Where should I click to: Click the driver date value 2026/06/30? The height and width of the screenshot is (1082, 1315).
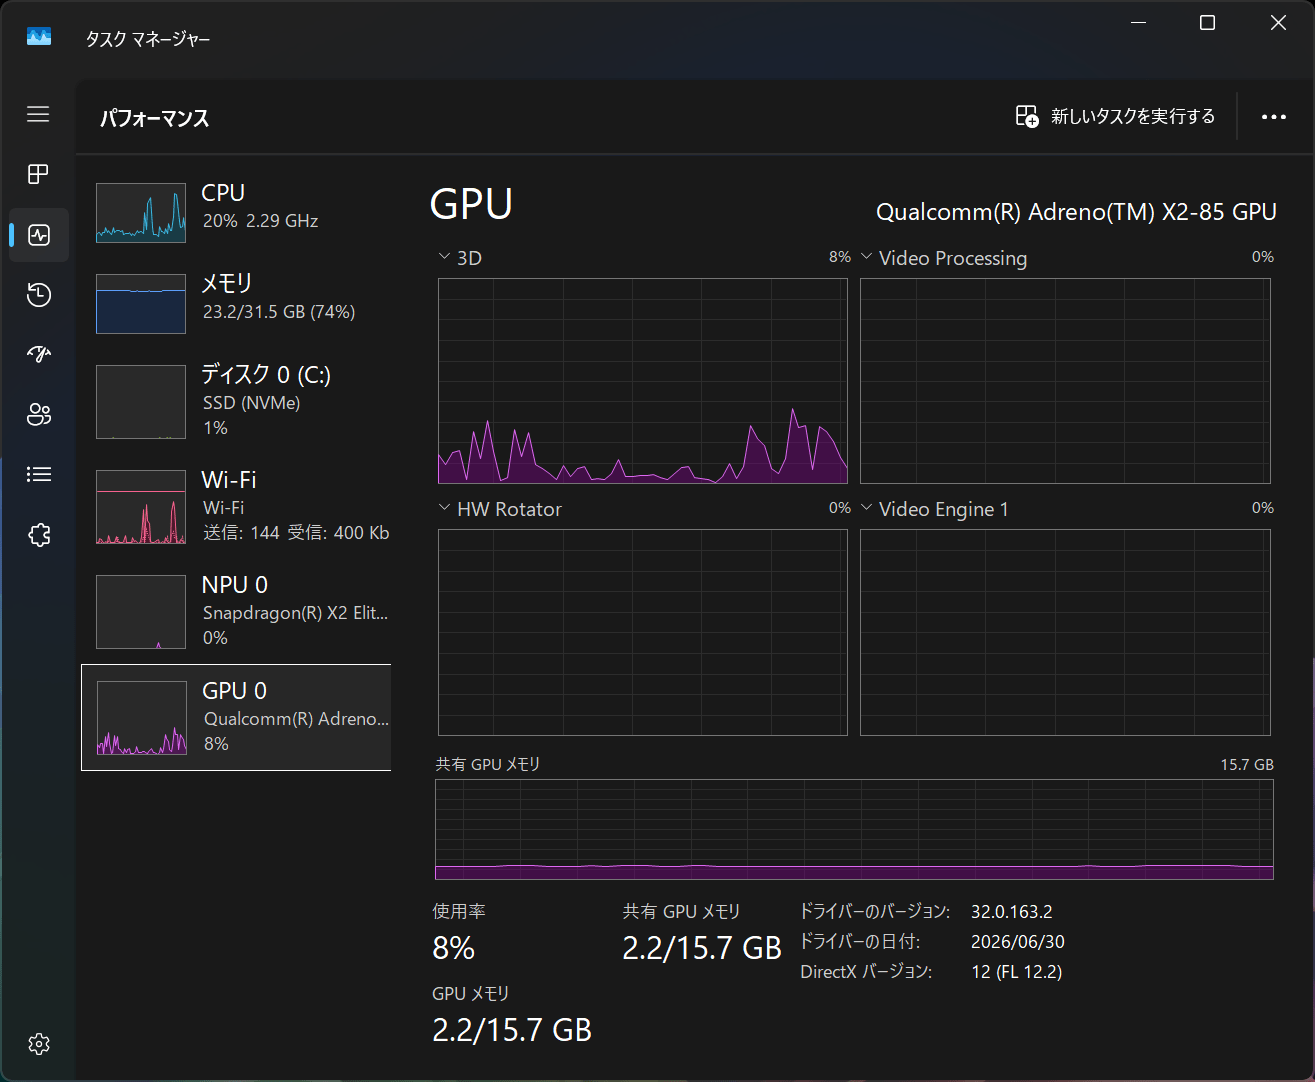[x=1017, y=942]
